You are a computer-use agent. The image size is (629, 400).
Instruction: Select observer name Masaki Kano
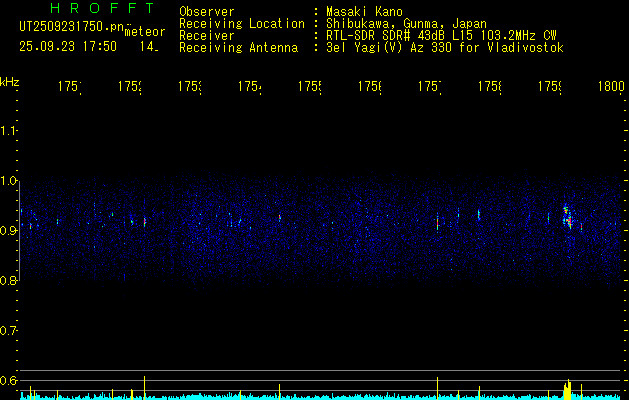[364, 12]
